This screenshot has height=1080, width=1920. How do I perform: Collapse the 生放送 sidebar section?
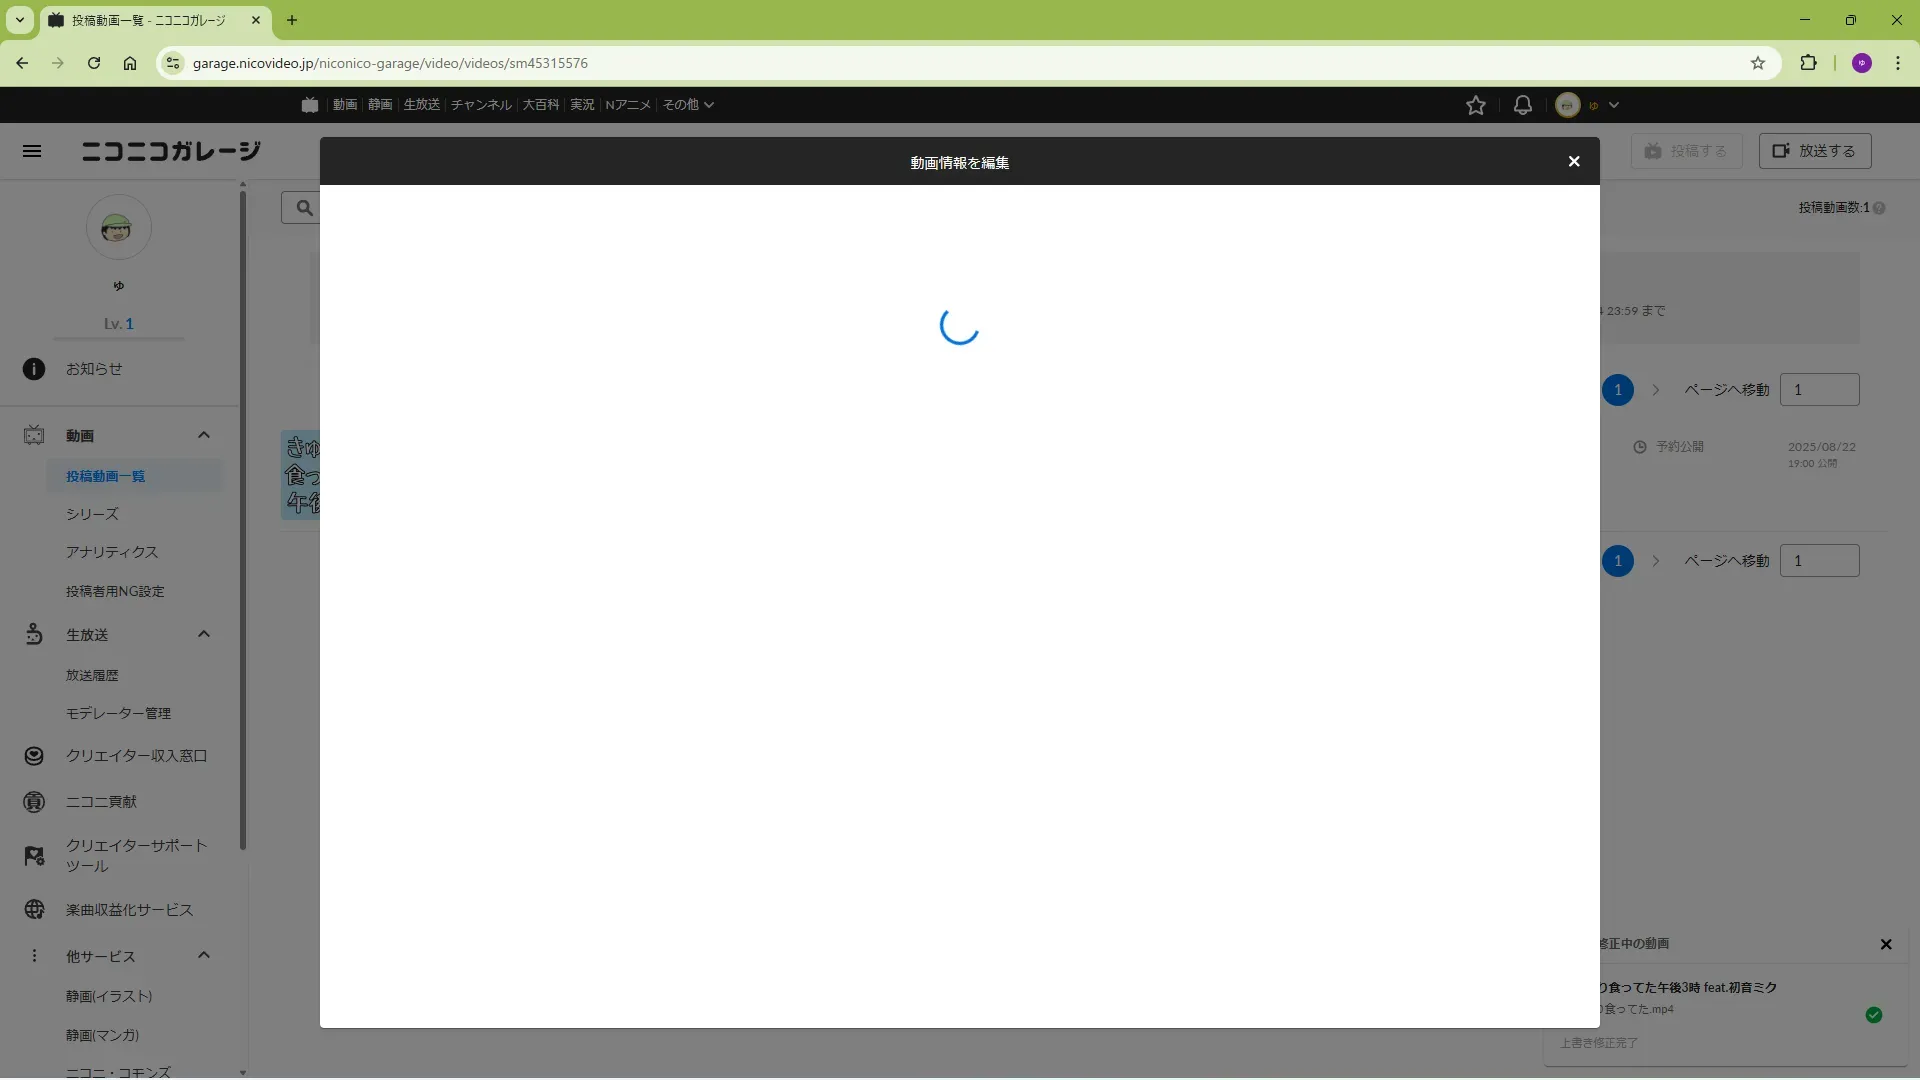[x=204, y=634]
